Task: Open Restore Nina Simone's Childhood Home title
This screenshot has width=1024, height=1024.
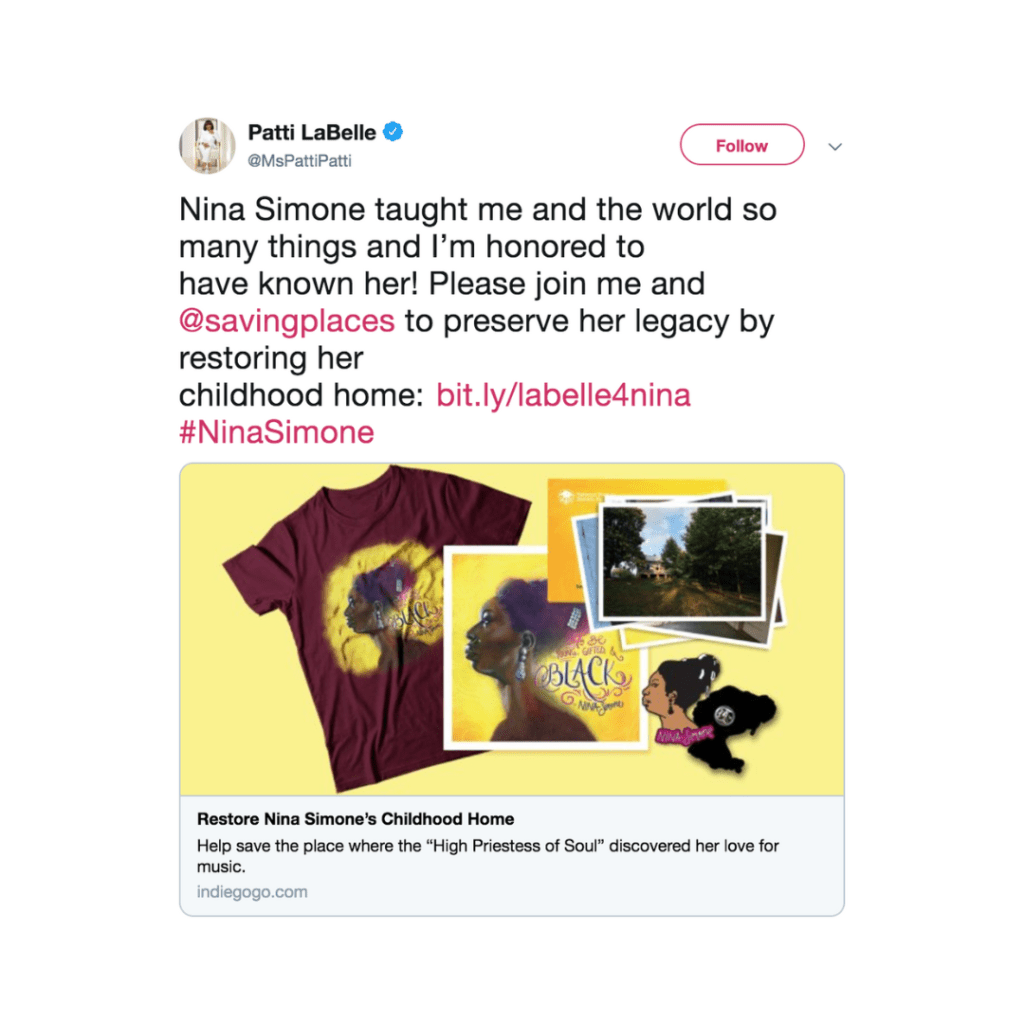Action: (x=355, y=819)
